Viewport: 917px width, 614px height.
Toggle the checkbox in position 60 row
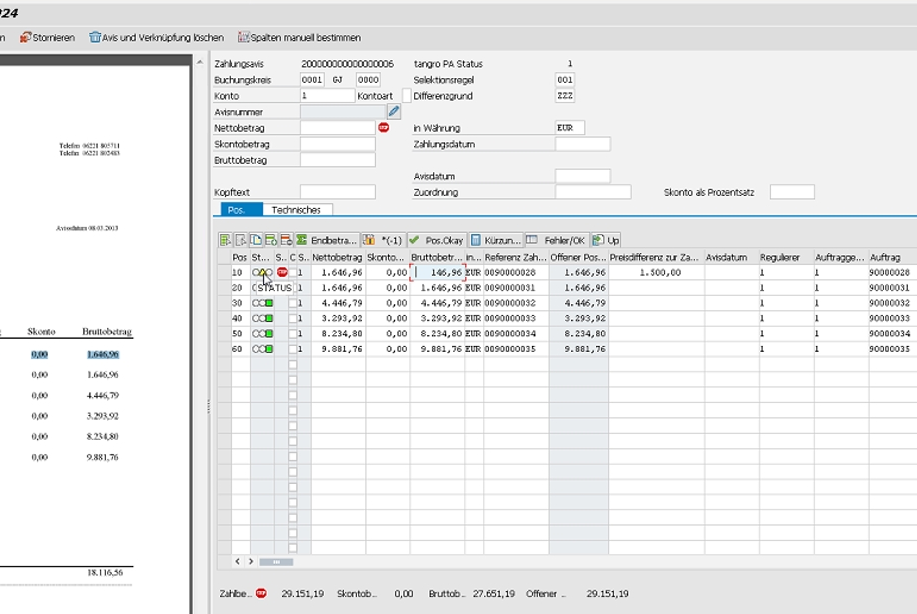293,349
